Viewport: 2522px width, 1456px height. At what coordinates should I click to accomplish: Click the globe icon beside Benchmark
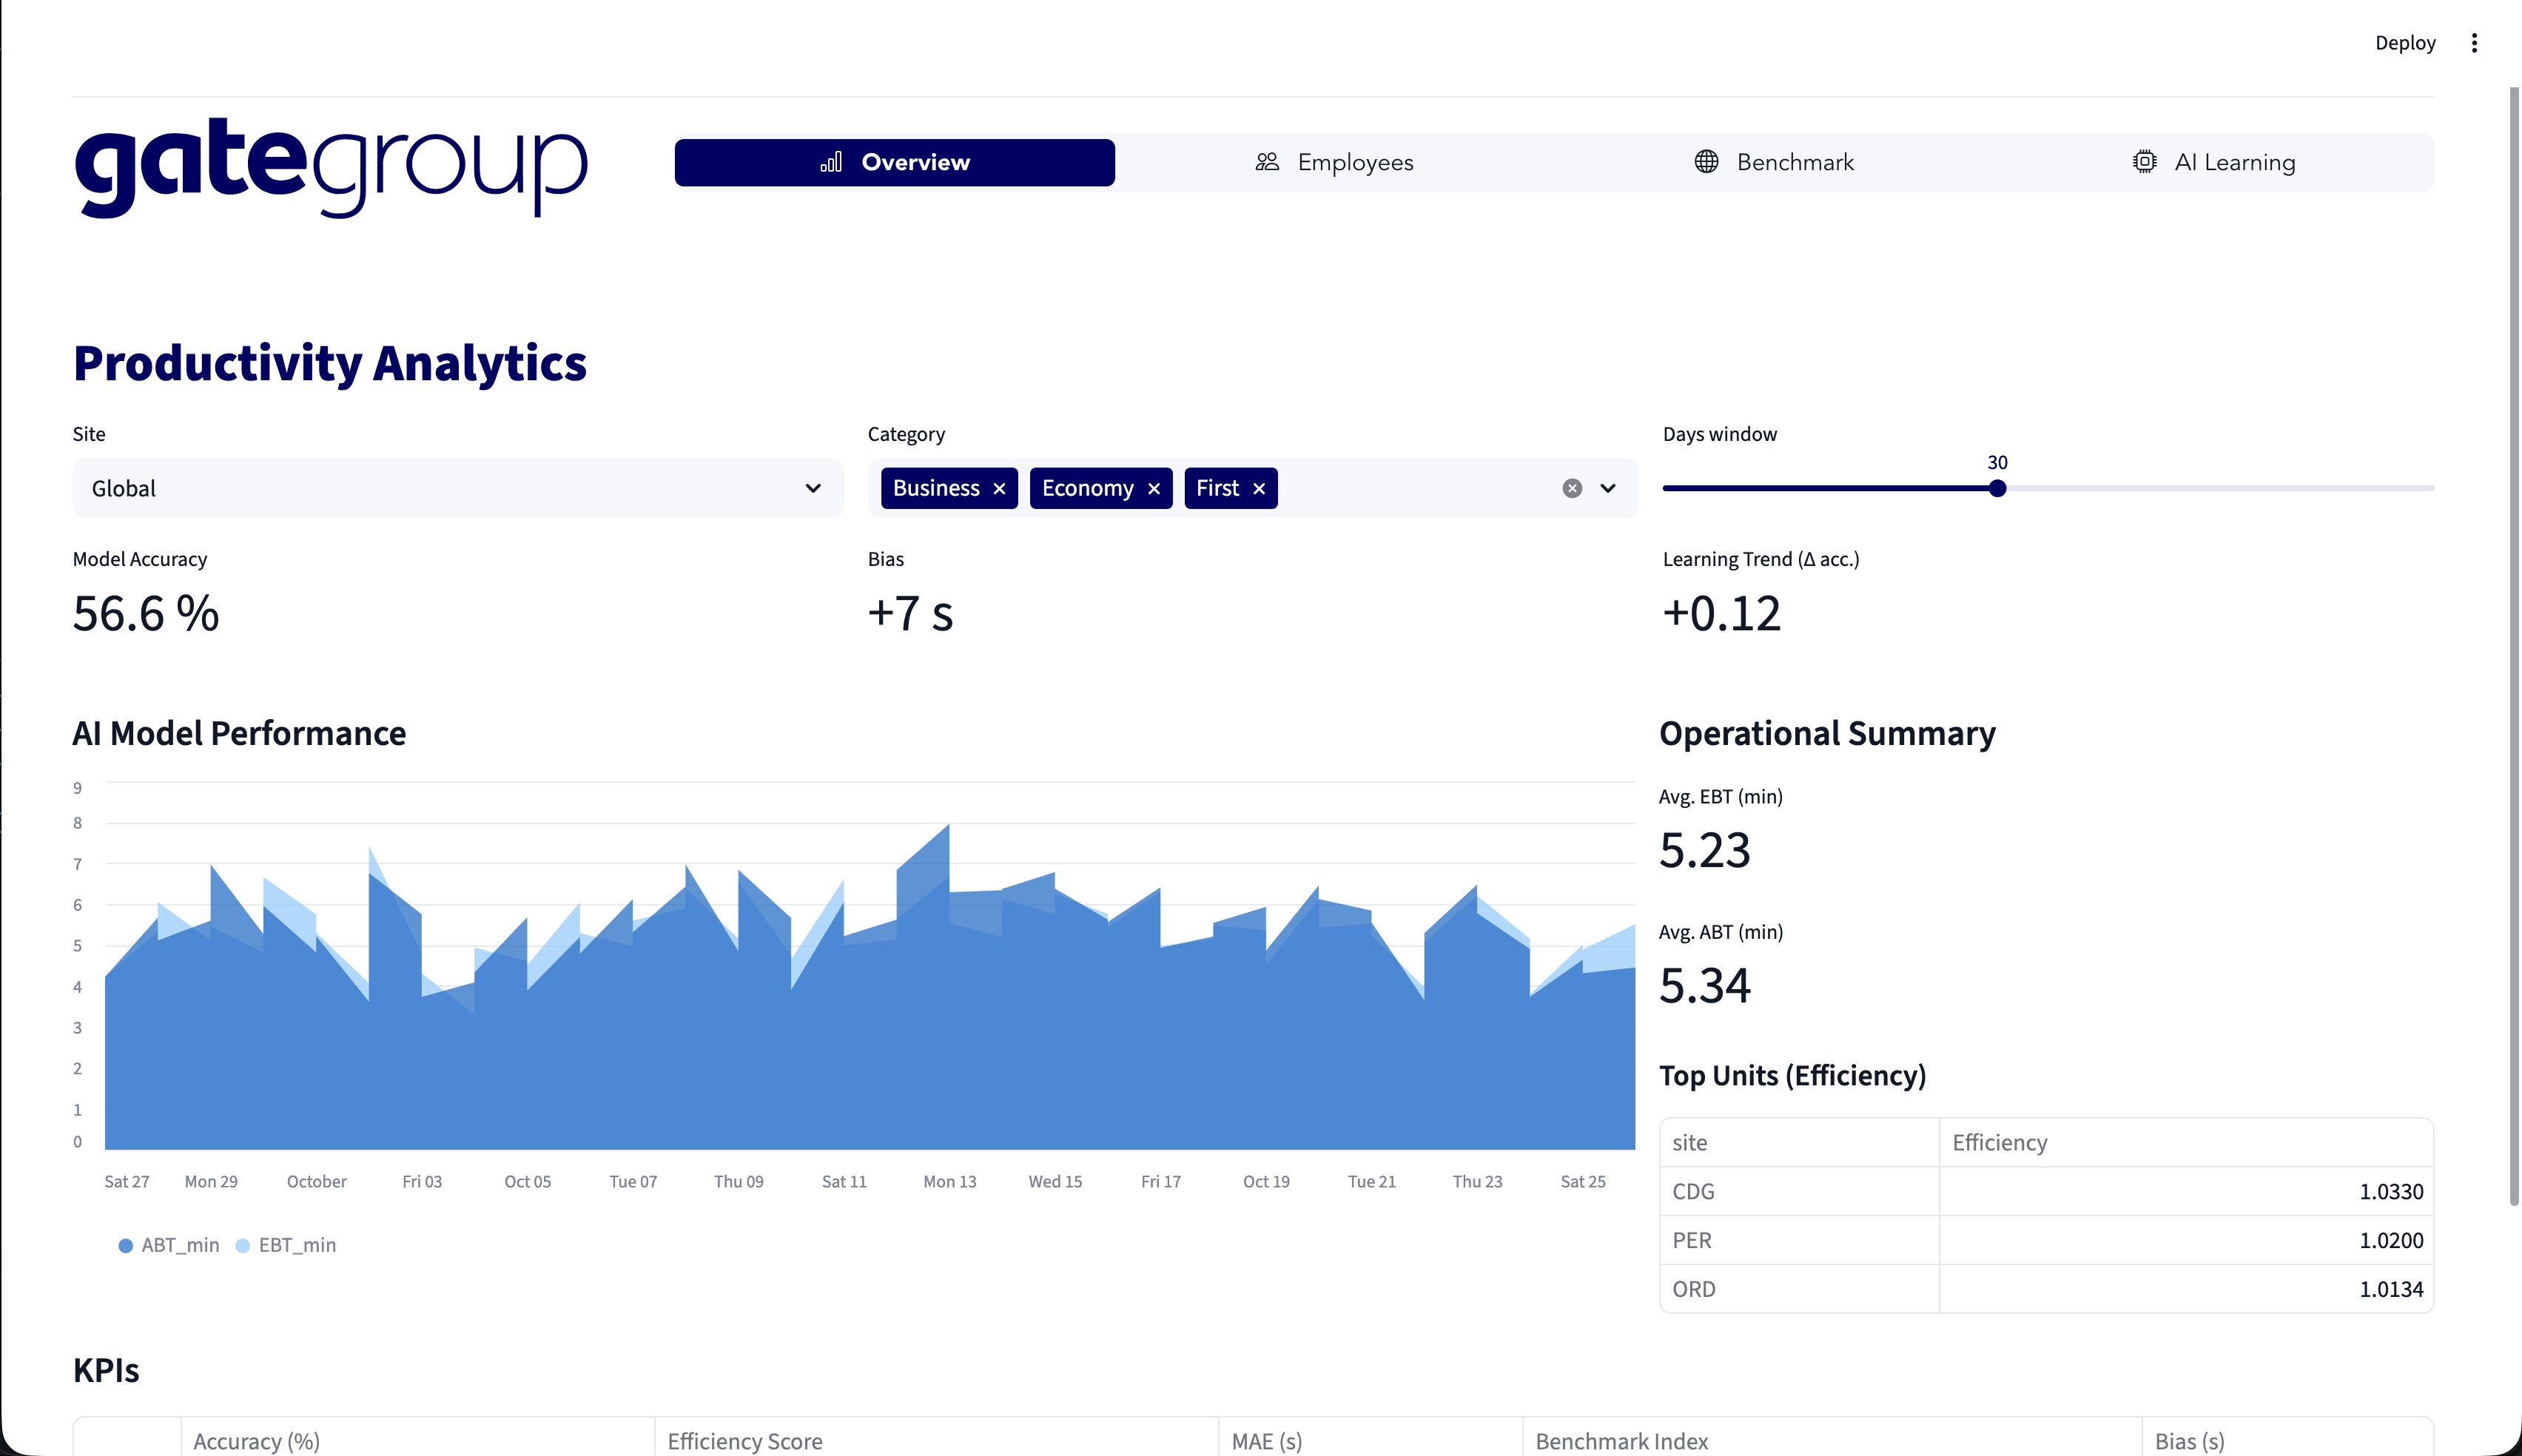1706,162
